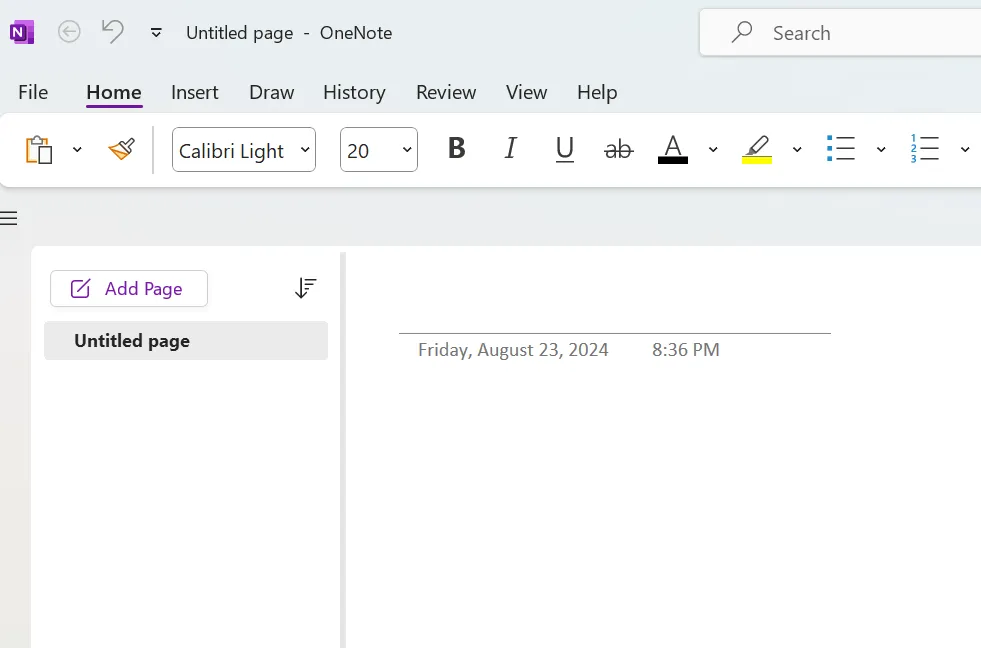Click the 8:36 PM timestamp
The image size is (981, 648).
pos(686,350)
